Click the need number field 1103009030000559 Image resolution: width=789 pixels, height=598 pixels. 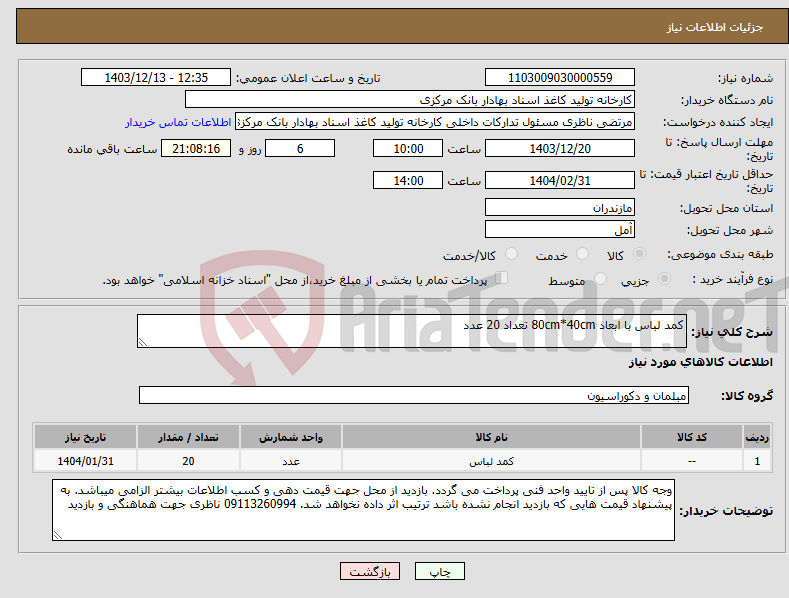560,78
